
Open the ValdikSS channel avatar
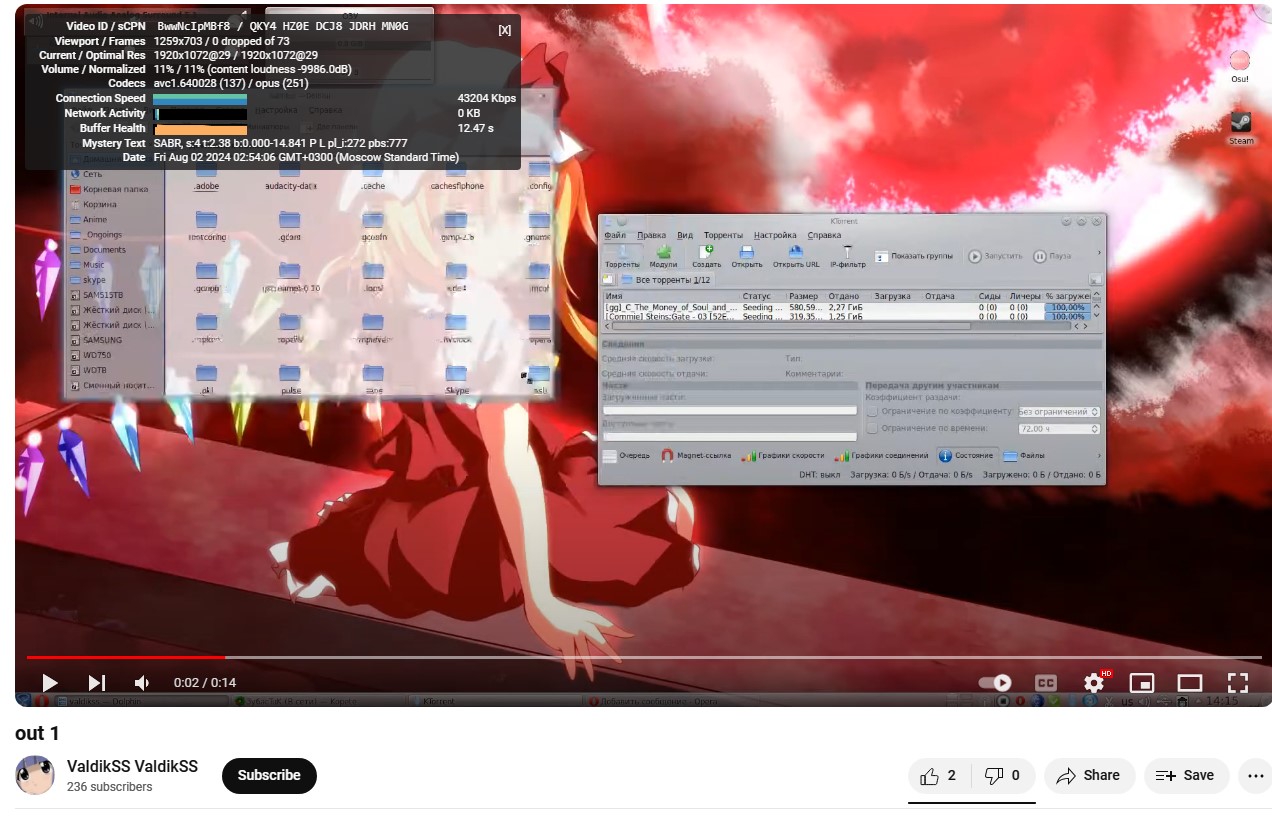coord(35,776)
